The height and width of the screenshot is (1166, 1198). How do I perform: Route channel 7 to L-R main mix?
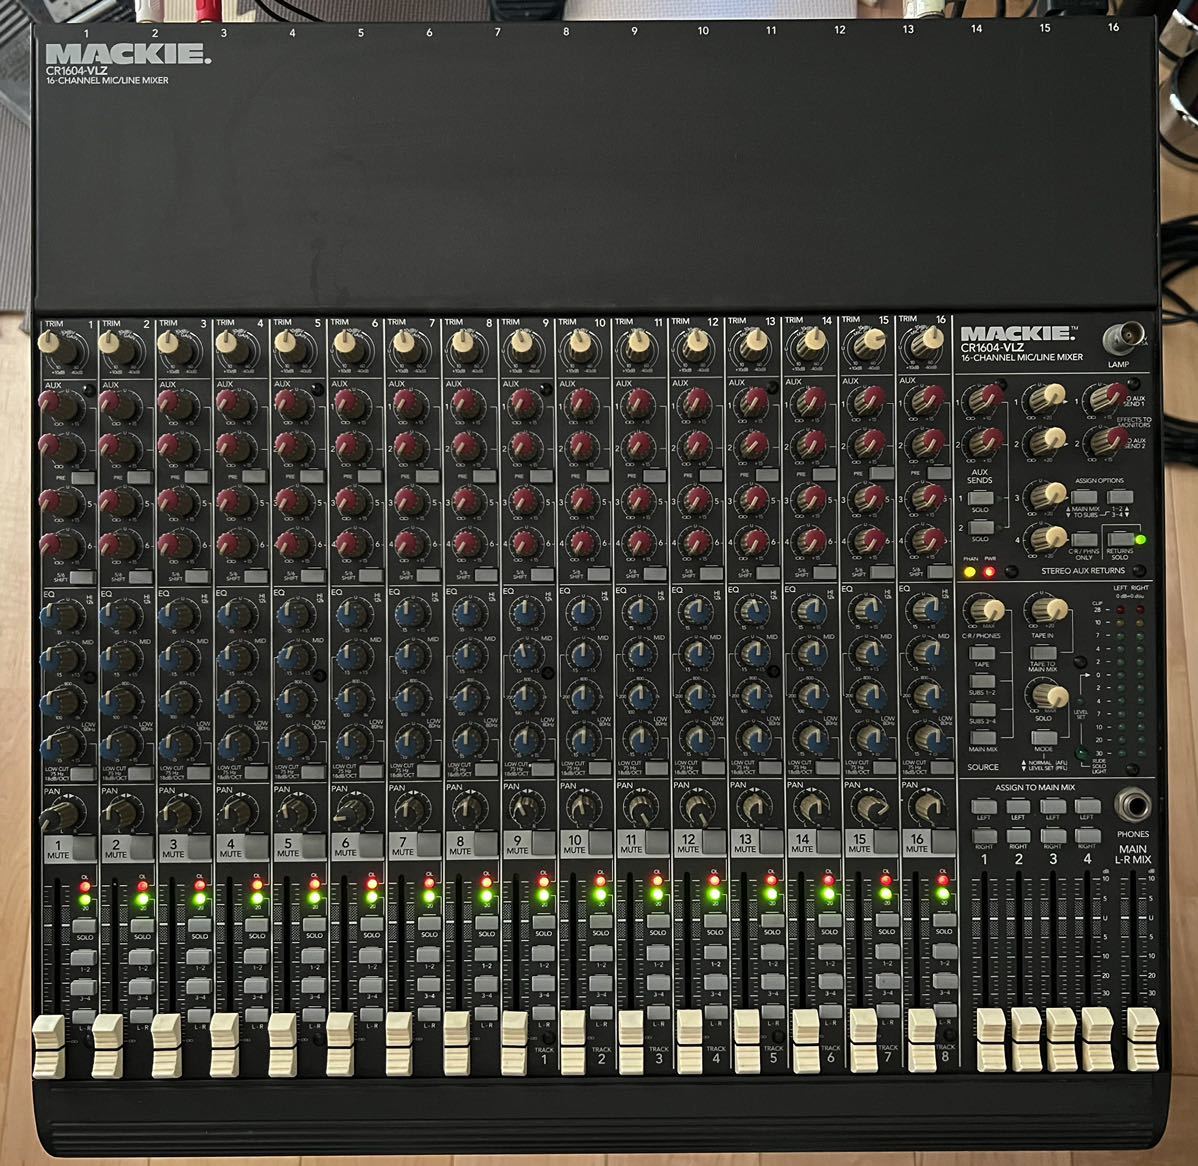pyautogui.click(x=428, y=1015)
